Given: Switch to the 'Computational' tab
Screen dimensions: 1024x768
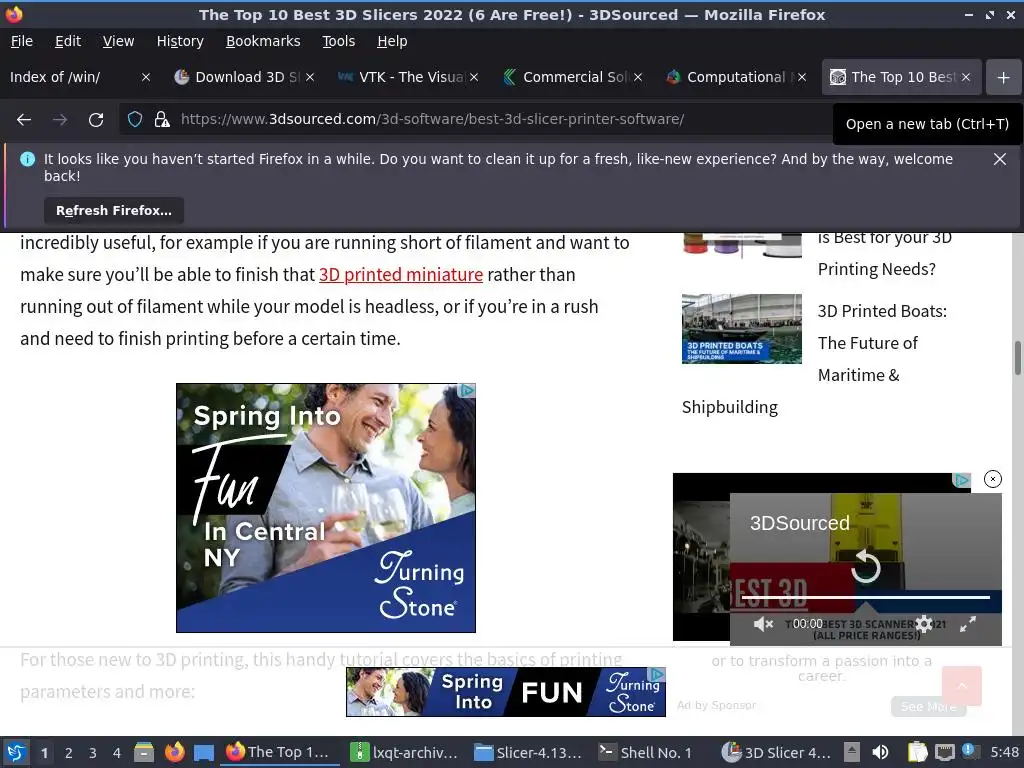Looking at the screenshot, I should [x=735, y=77].
